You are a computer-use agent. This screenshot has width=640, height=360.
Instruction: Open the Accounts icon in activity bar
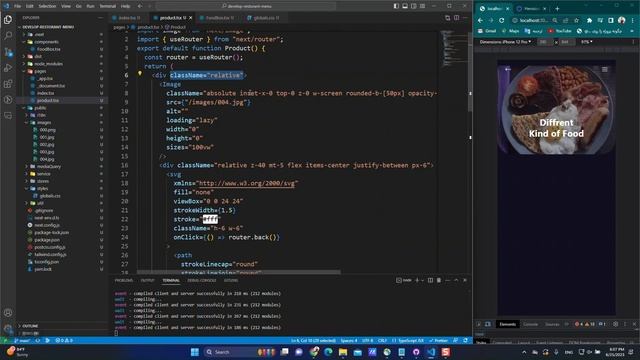click(8, 313)
